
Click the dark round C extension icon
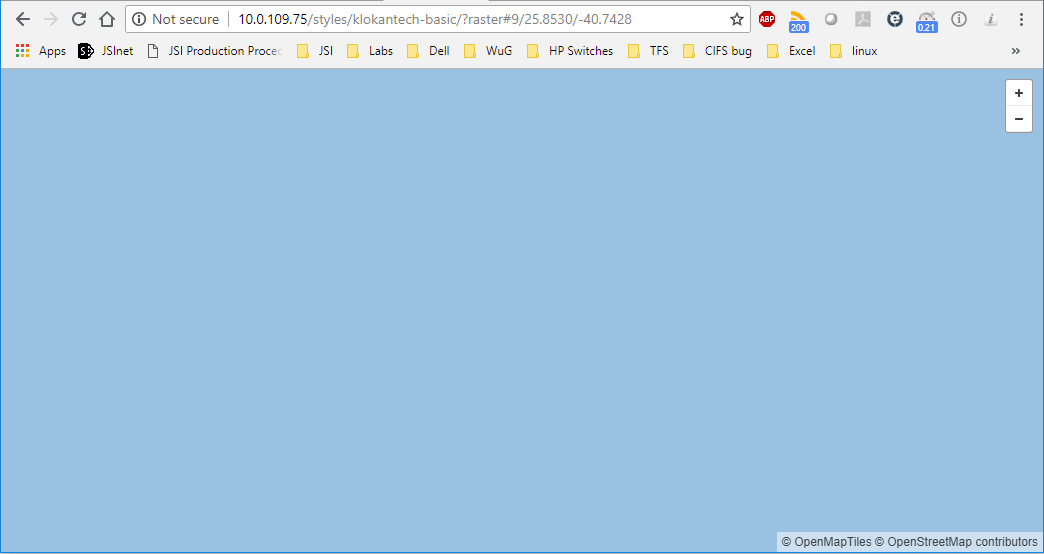click(895, 19)
